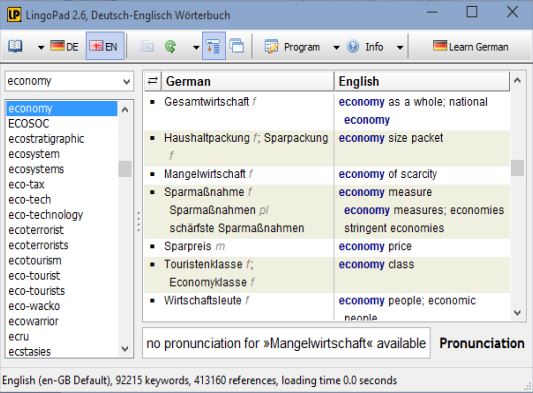
Task: Click the English column header
Action: 422,82
